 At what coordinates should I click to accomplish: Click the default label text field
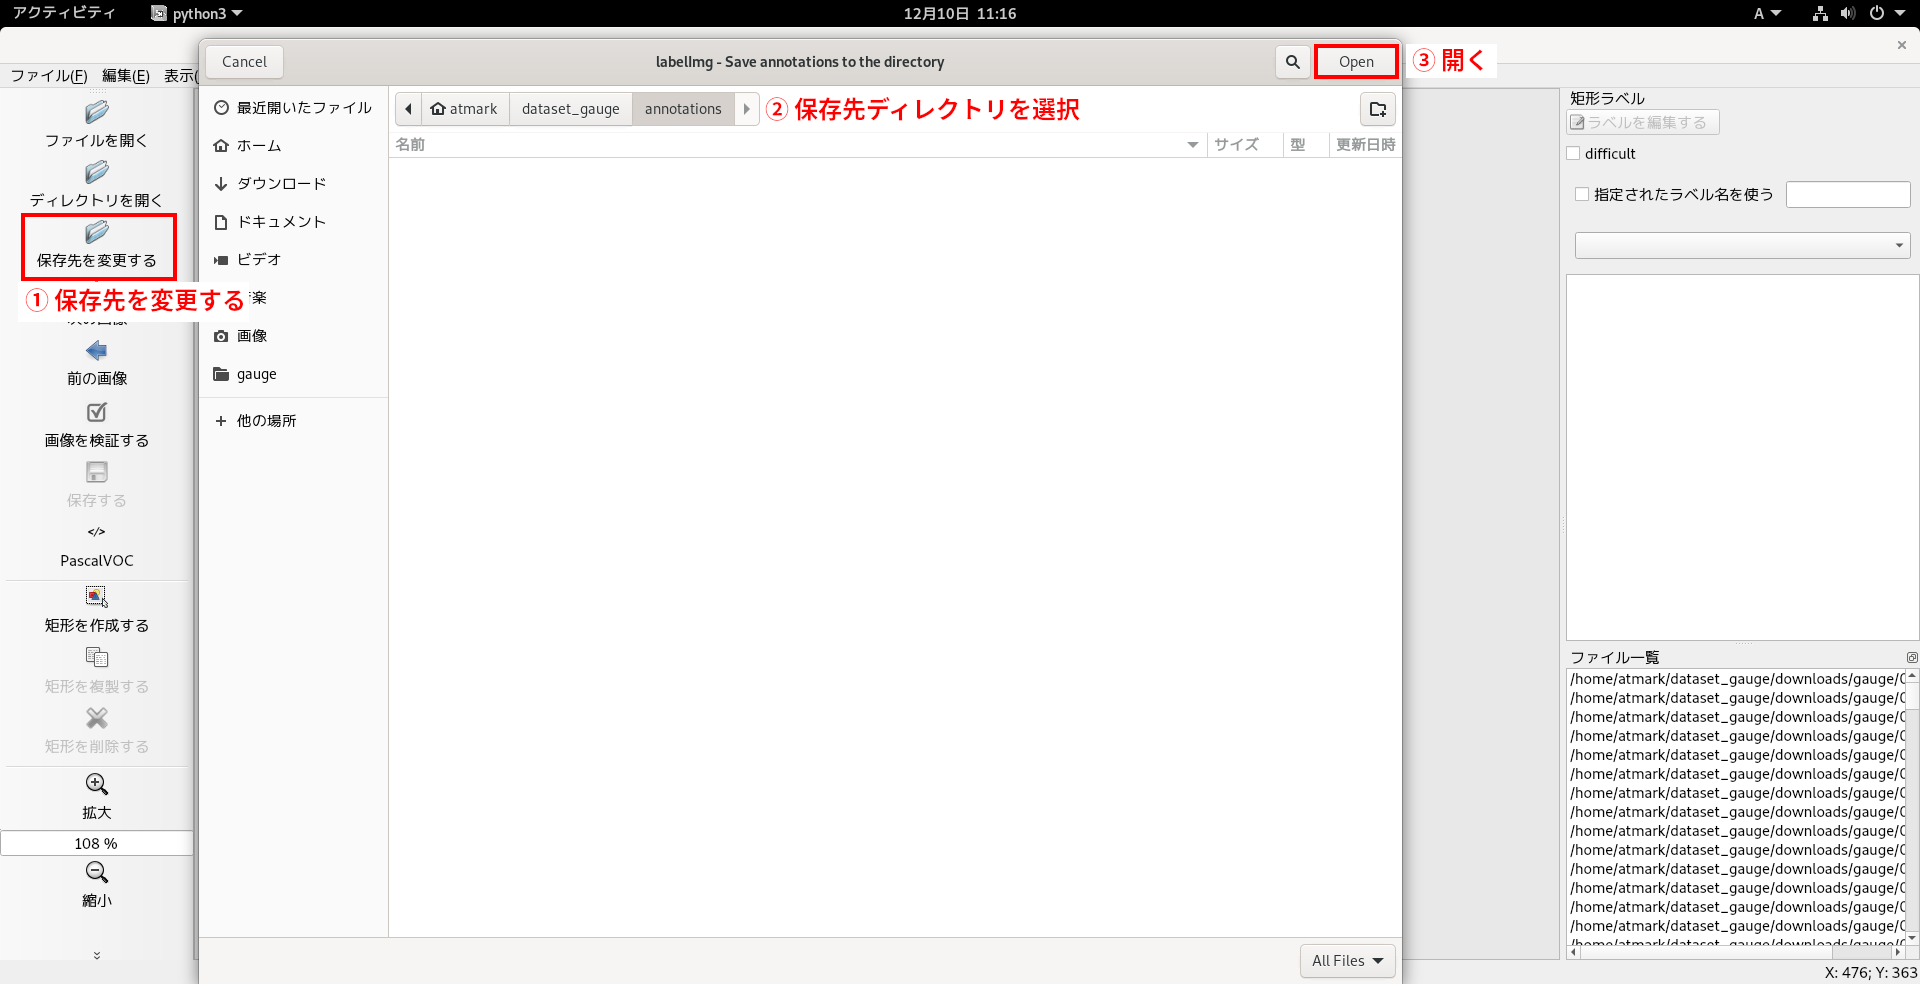point(1848,195)
